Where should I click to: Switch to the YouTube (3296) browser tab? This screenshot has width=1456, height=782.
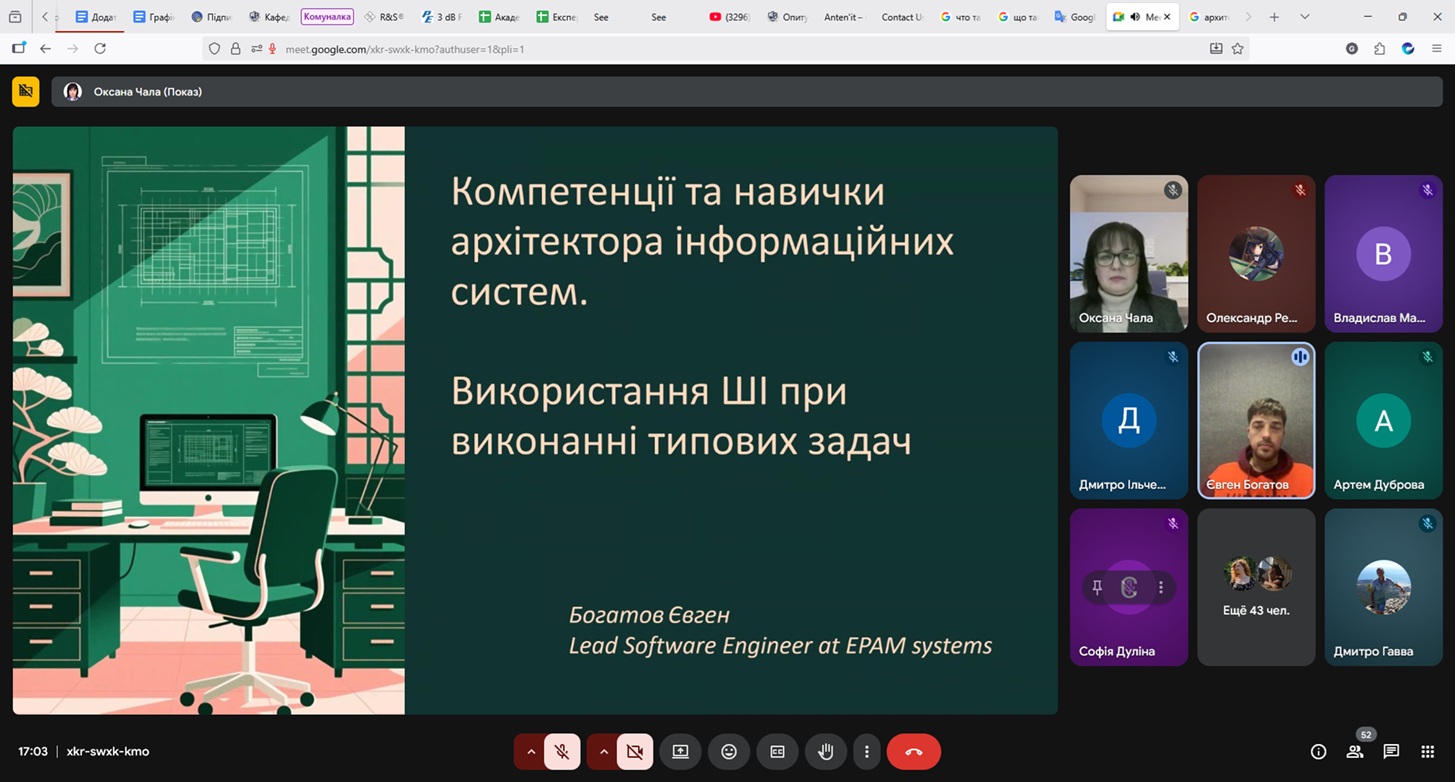point(729,17)
